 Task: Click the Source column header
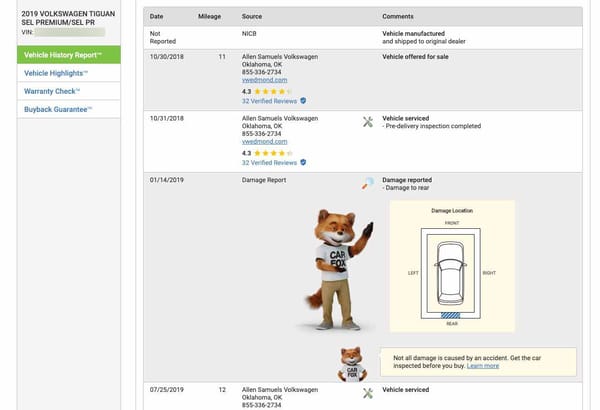pyautogui.click(x=252, y=16)
